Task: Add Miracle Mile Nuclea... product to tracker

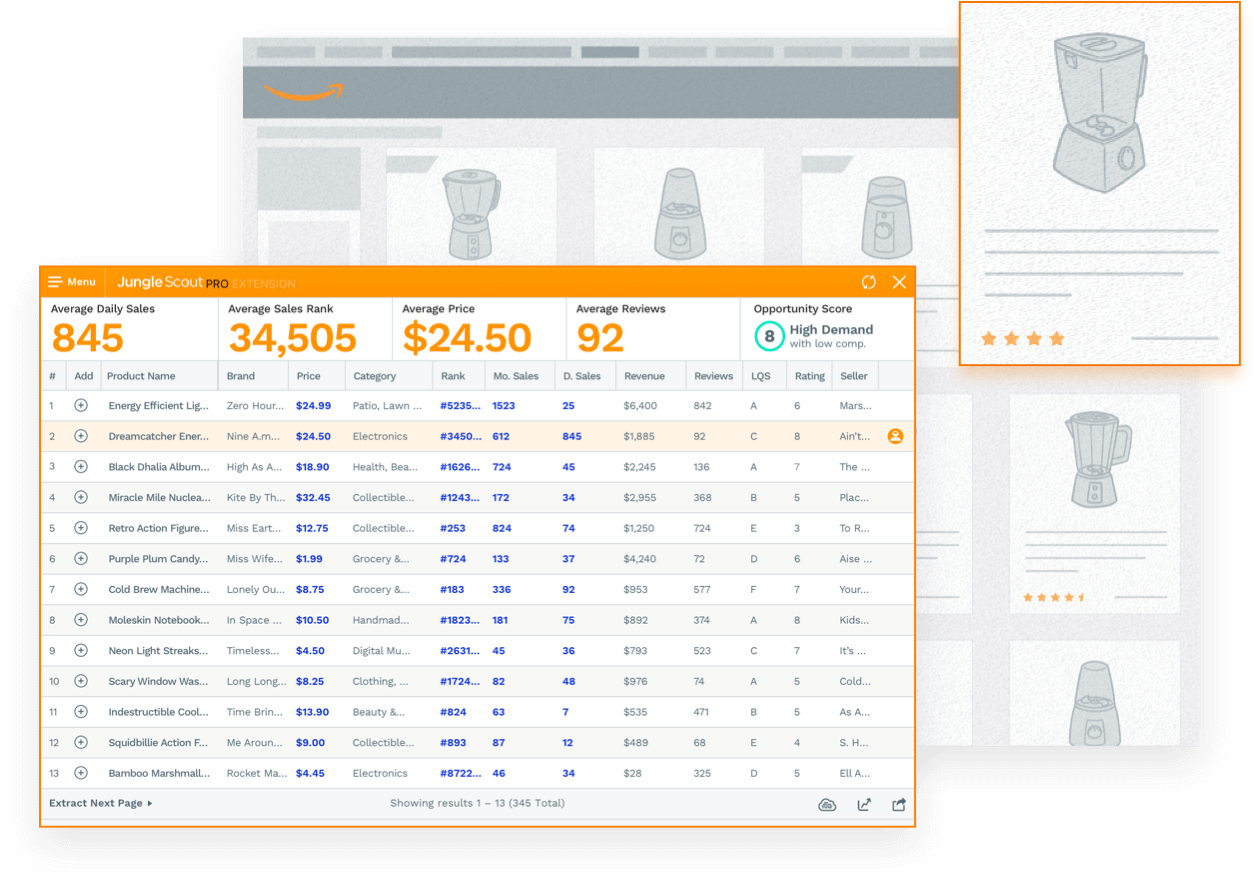Action: 81,497
